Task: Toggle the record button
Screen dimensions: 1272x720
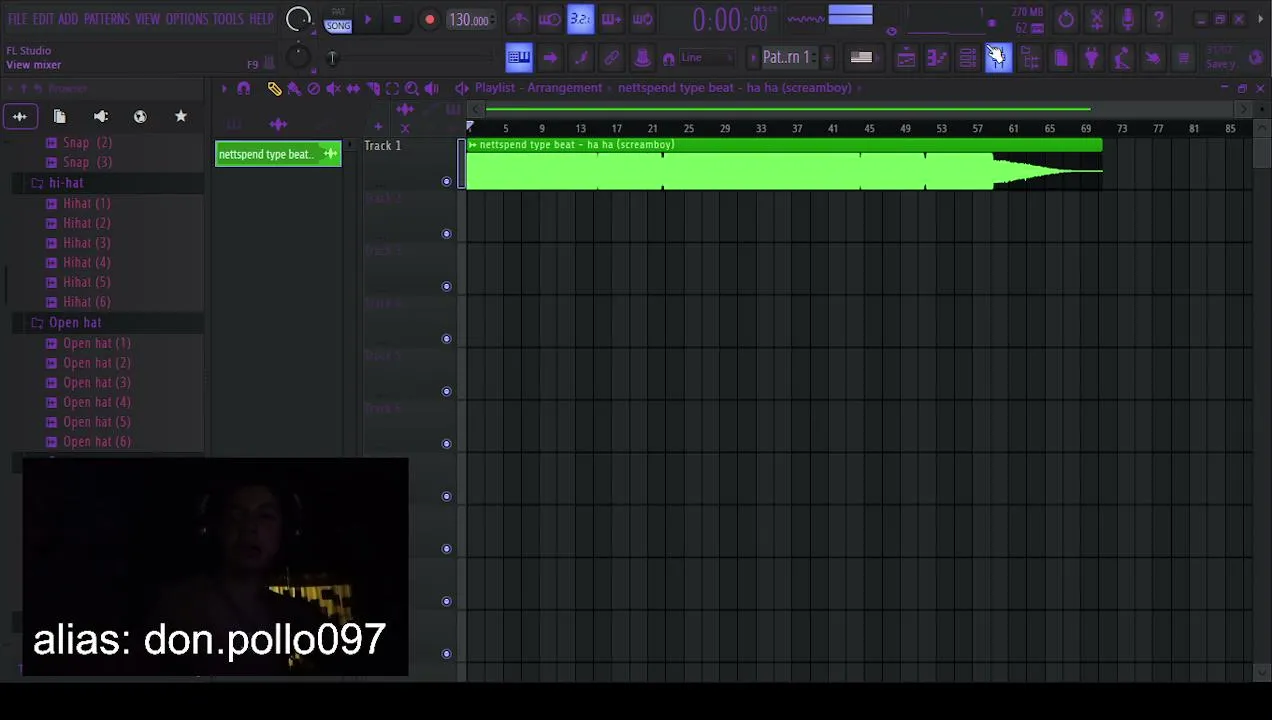Action: pos(429,19)
